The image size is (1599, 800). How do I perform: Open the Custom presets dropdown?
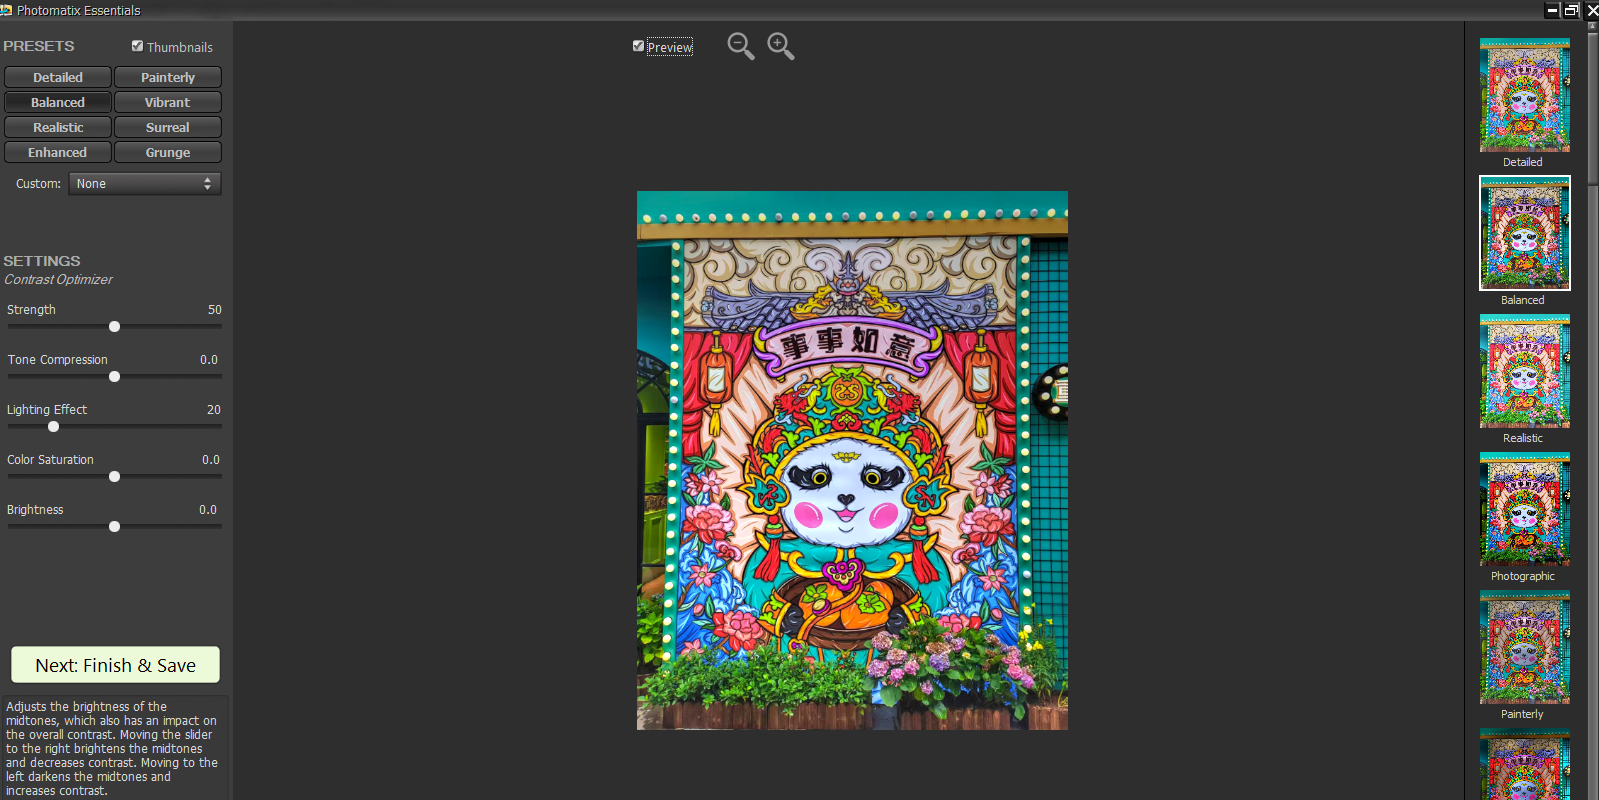coord(144,184)
